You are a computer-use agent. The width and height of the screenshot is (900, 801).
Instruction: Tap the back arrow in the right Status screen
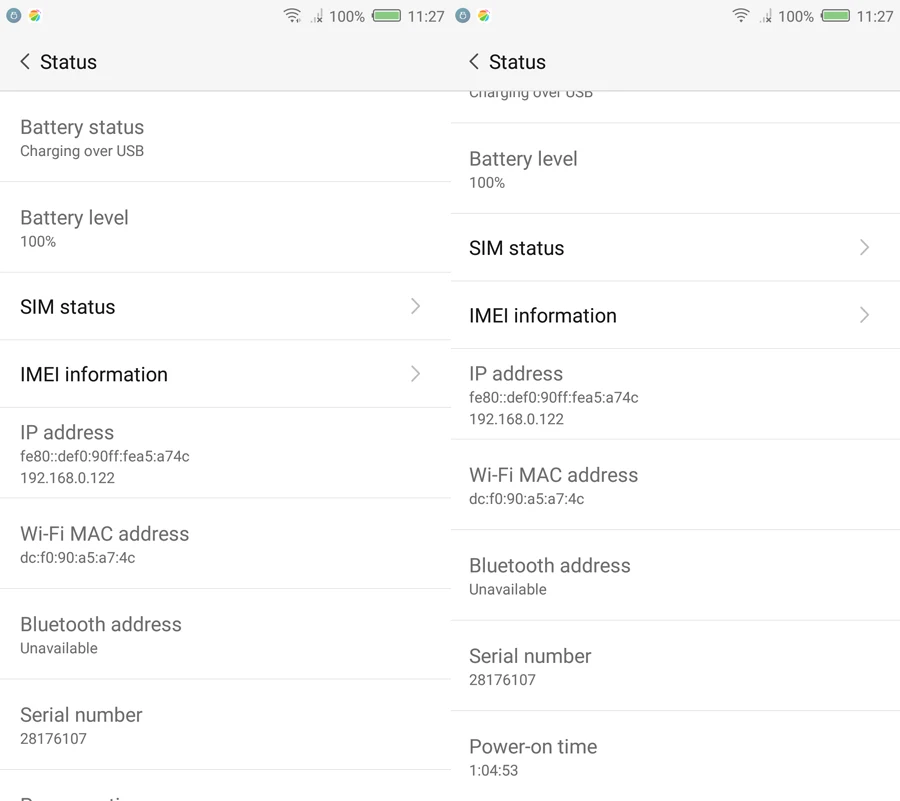(474, 62)
